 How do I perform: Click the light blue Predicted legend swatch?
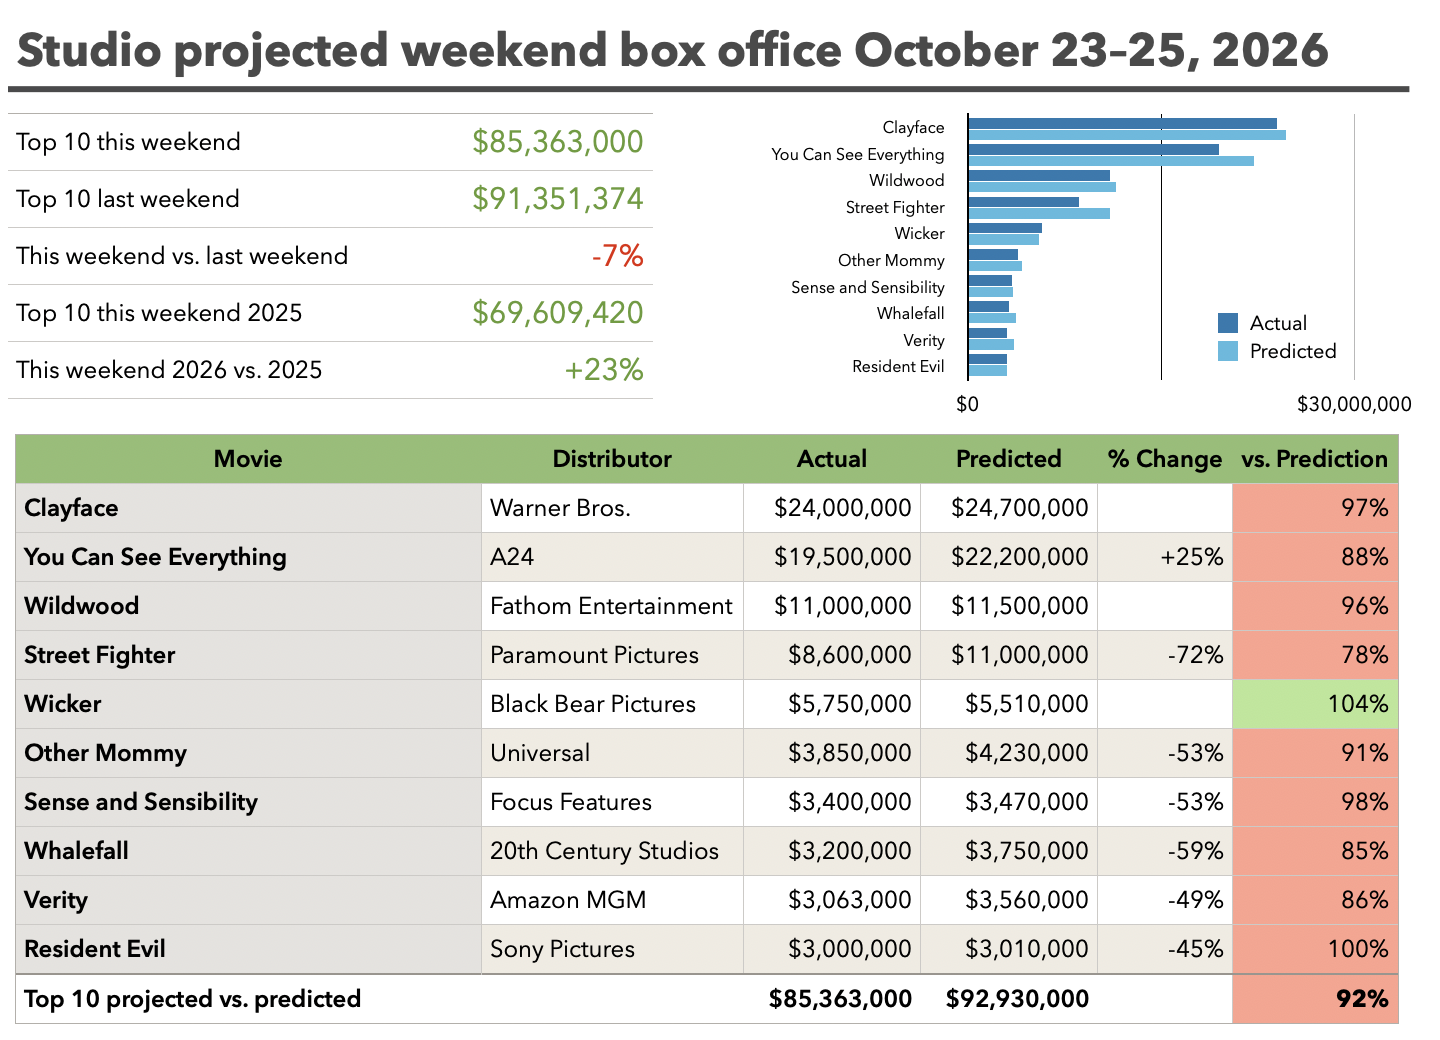click(1228, 351)
